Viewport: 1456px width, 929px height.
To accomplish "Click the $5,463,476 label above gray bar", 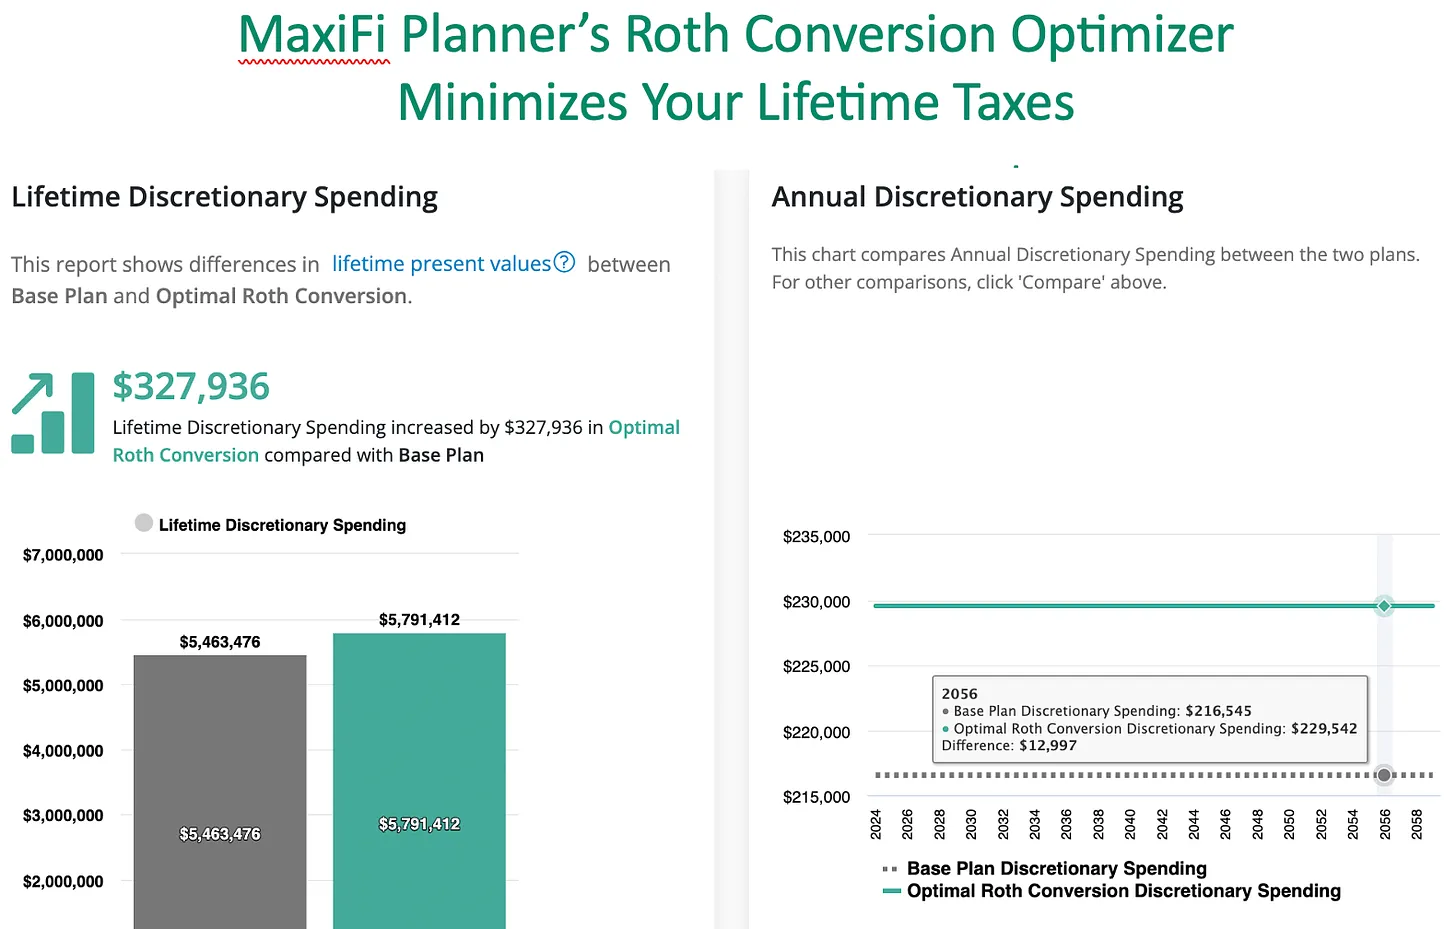I will pyautogui.click(x=220, y=642).
